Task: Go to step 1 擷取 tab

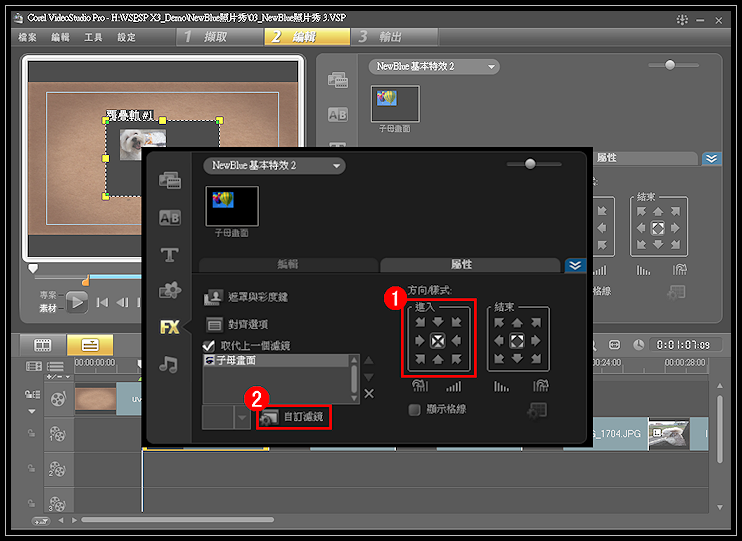Action: [220, 37]
